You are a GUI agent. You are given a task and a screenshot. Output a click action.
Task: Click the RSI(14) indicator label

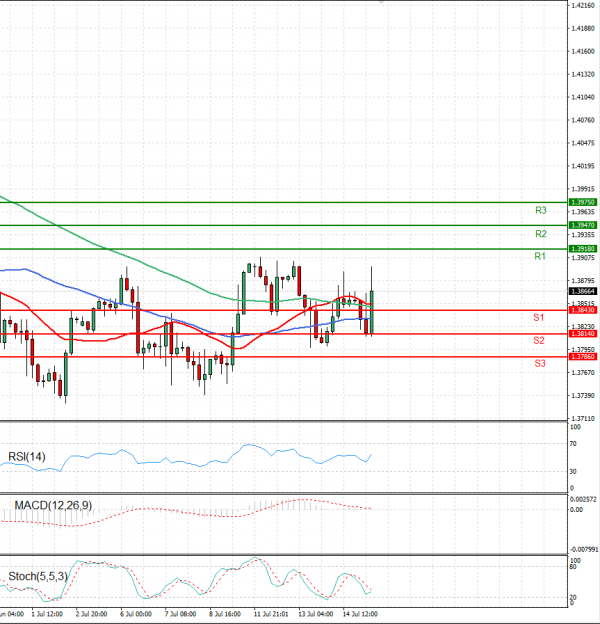27,456
